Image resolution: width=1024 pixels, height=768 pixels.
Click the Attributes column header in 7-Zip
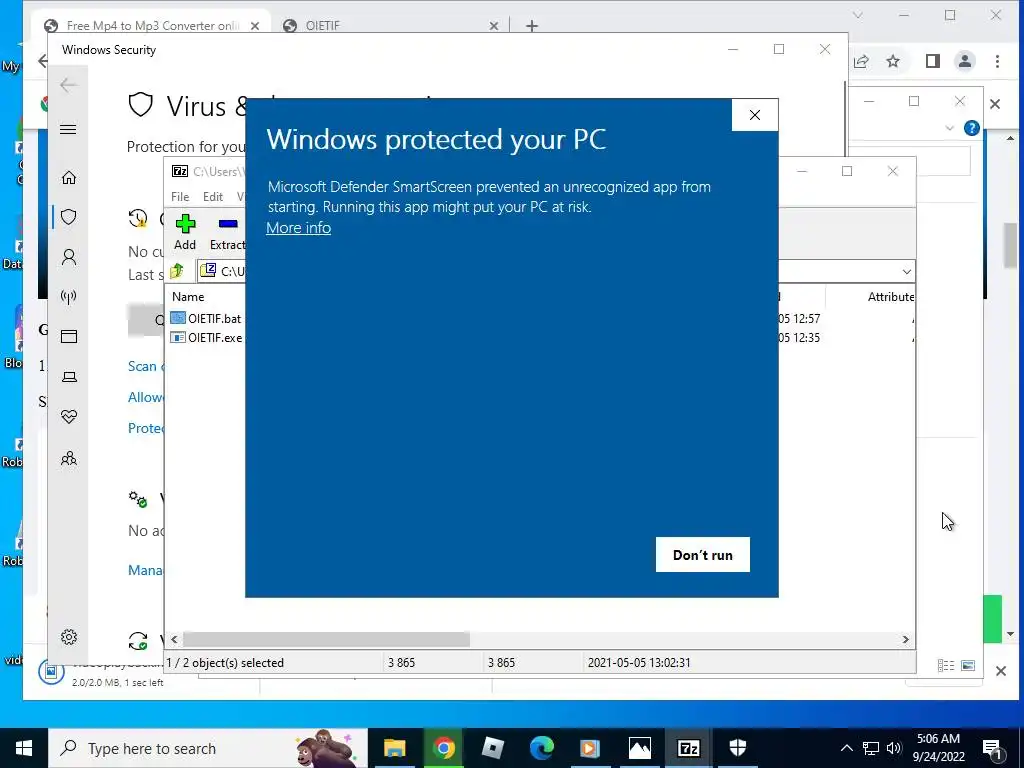pos(891,296)
